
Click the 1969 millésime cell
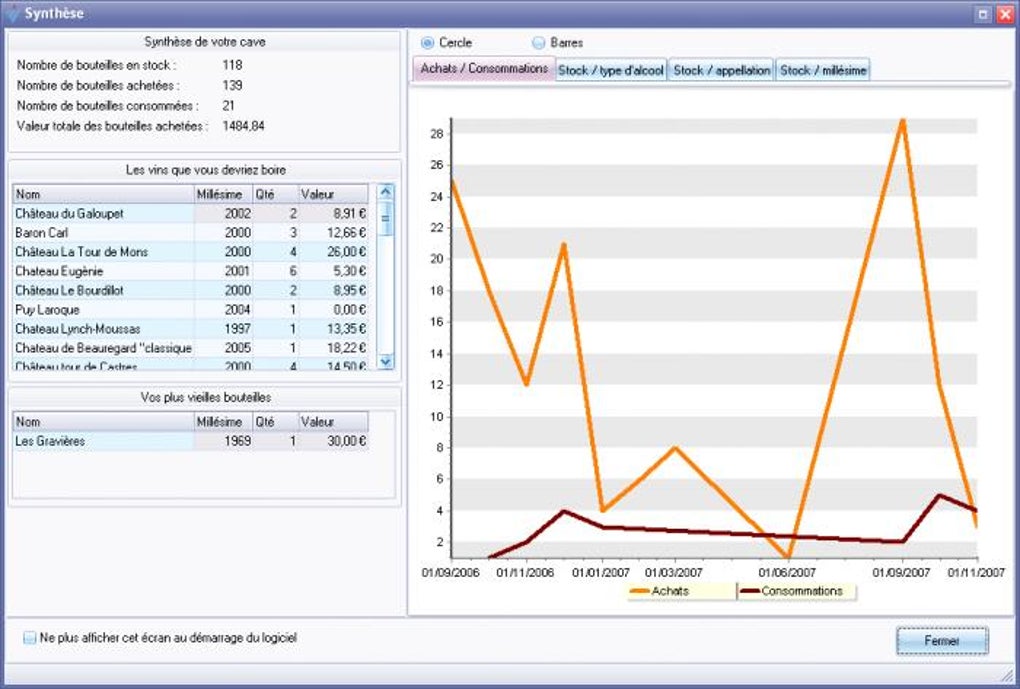[223, 441]
